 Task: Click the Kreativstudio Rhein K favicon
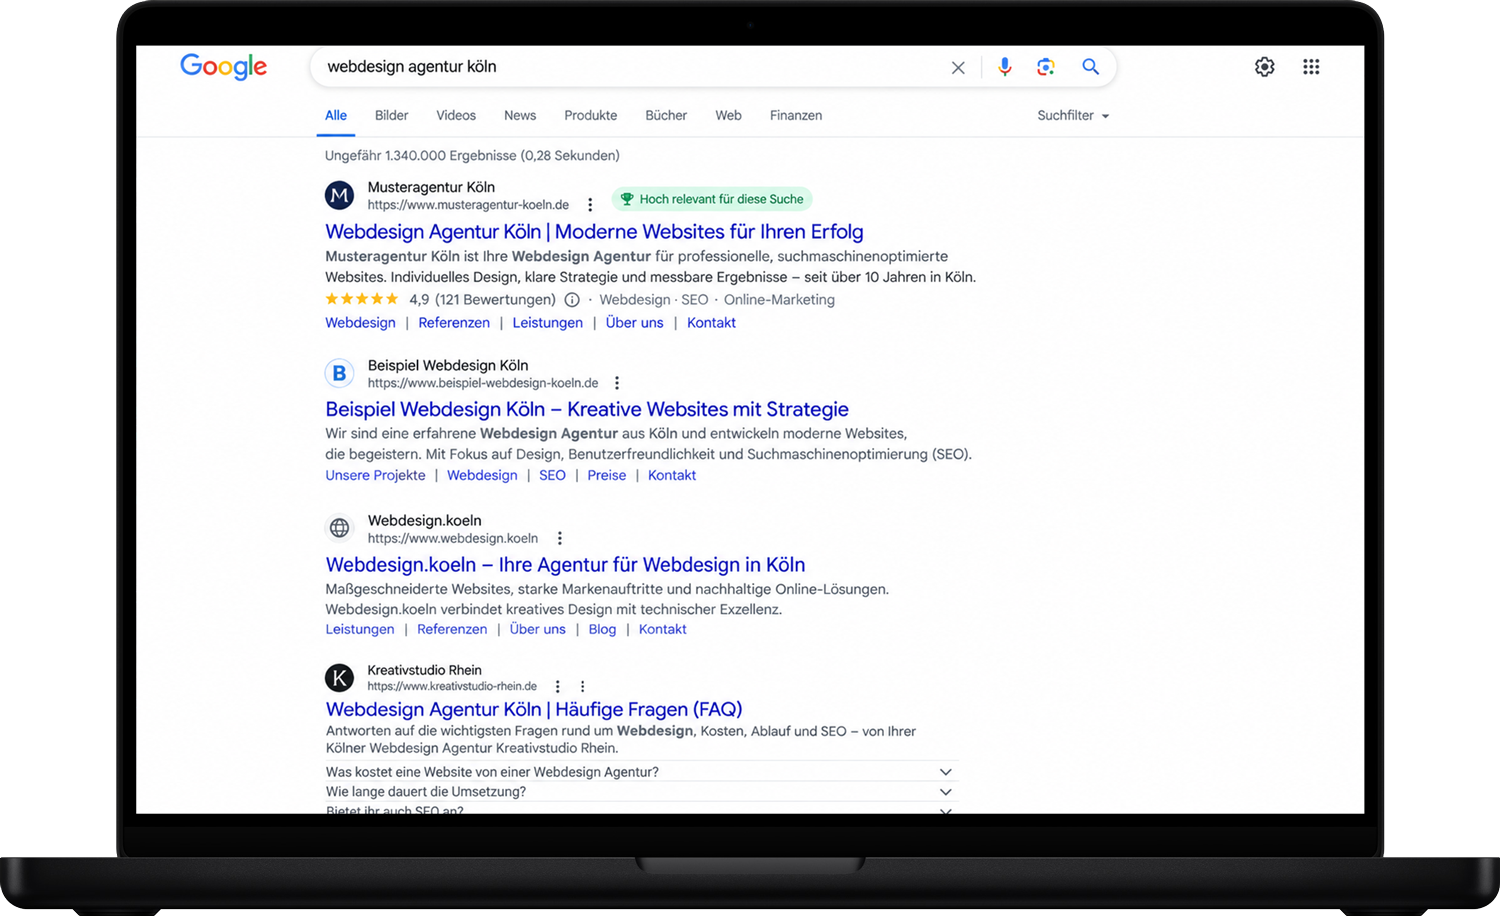(340, 678)
